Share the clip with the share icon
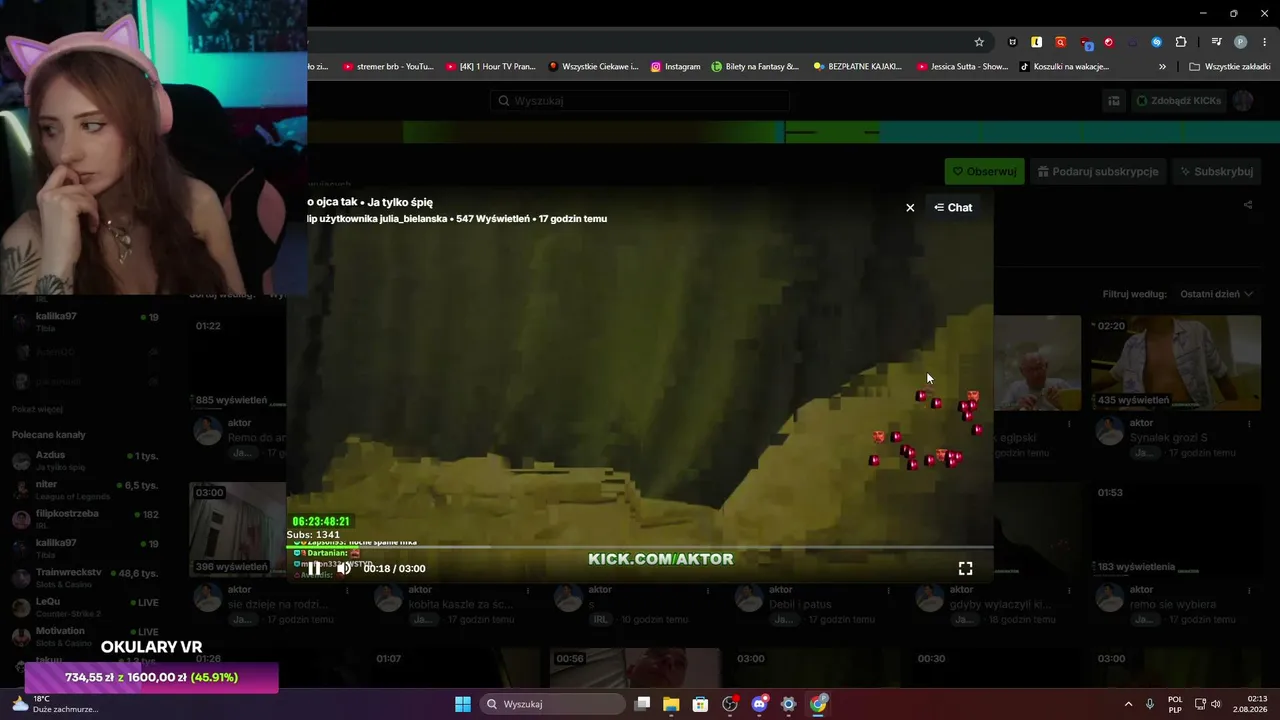Viewport: 1280px width, 720px height. [x=1247, y=205]
